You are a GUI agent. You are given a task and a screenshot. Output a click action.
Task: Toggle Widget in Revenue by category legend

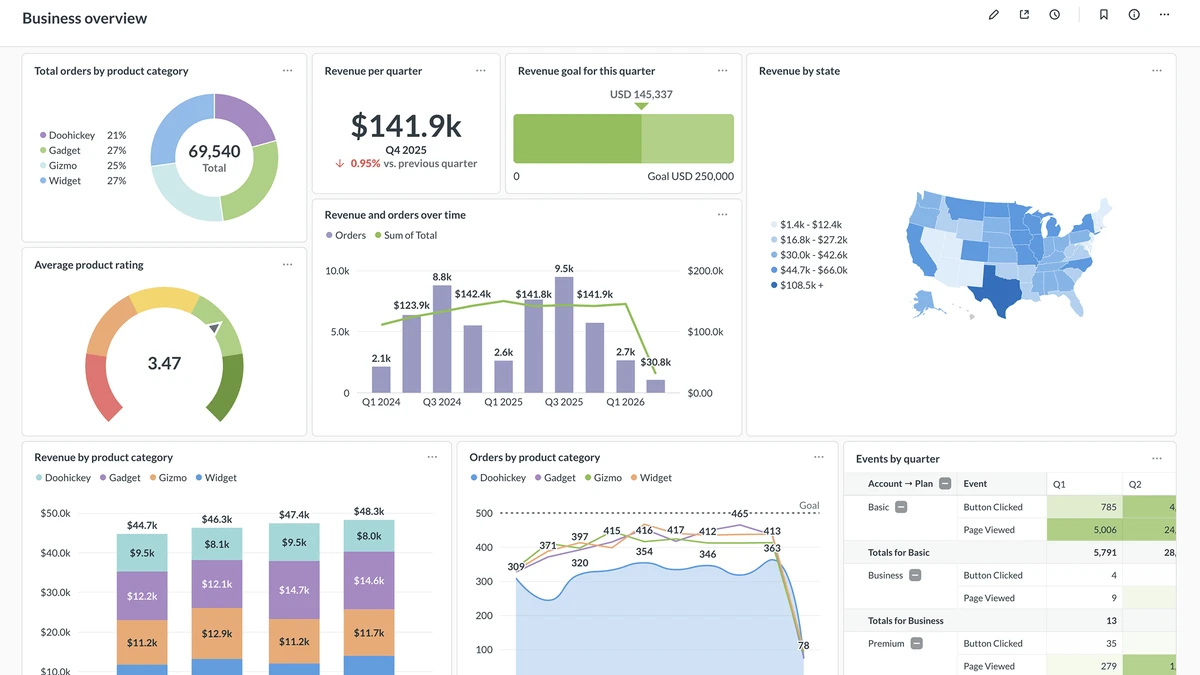tap(216, 478)
